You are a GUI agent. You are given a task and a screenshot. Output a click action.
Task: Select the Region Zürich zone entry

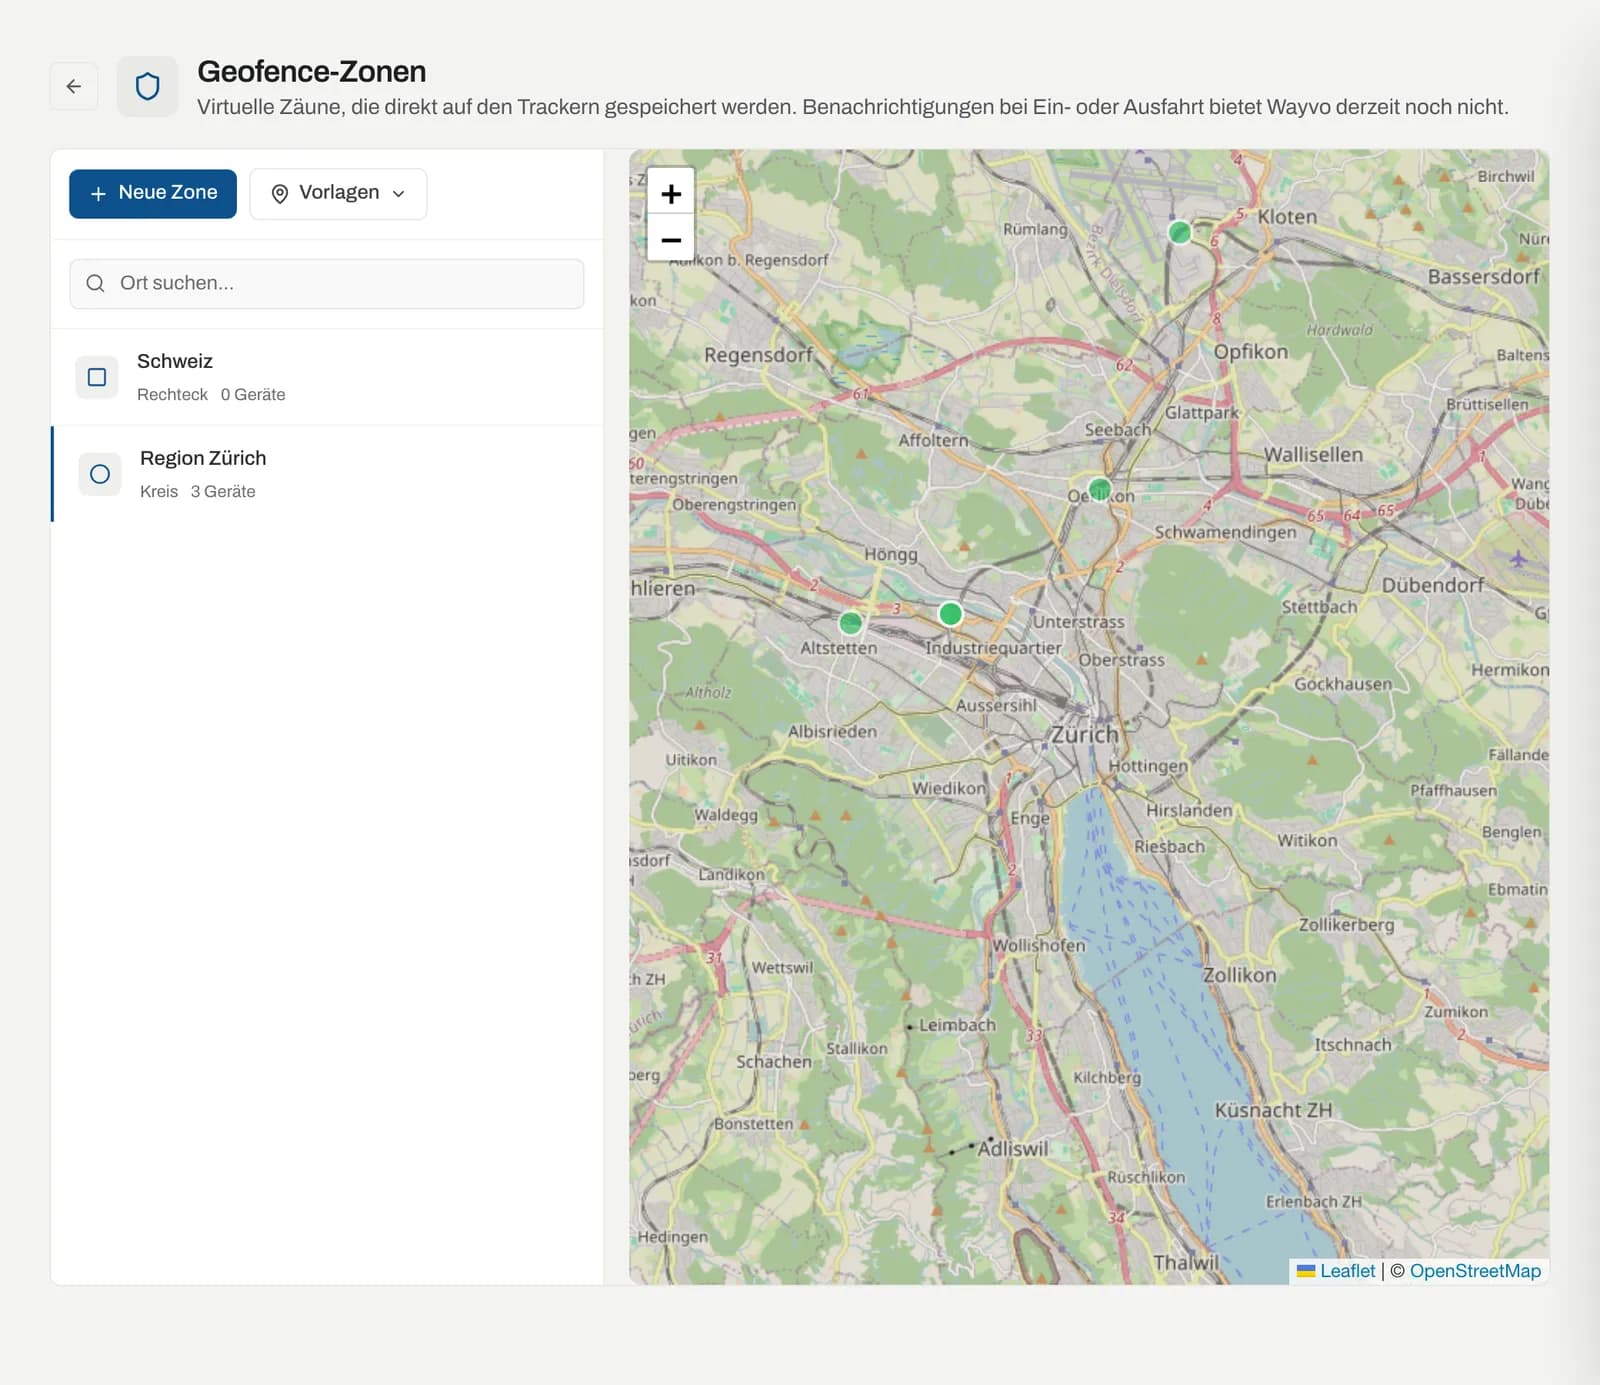[x=327, y=474]
